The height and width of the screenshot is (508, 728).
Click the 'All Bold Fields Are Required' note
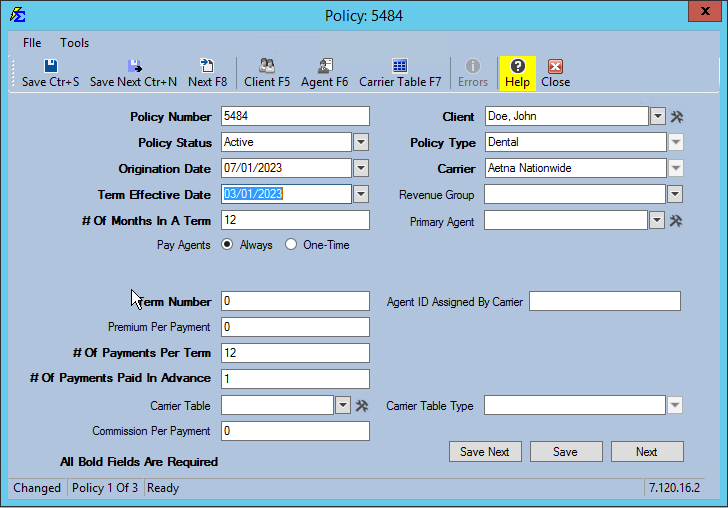139,462
